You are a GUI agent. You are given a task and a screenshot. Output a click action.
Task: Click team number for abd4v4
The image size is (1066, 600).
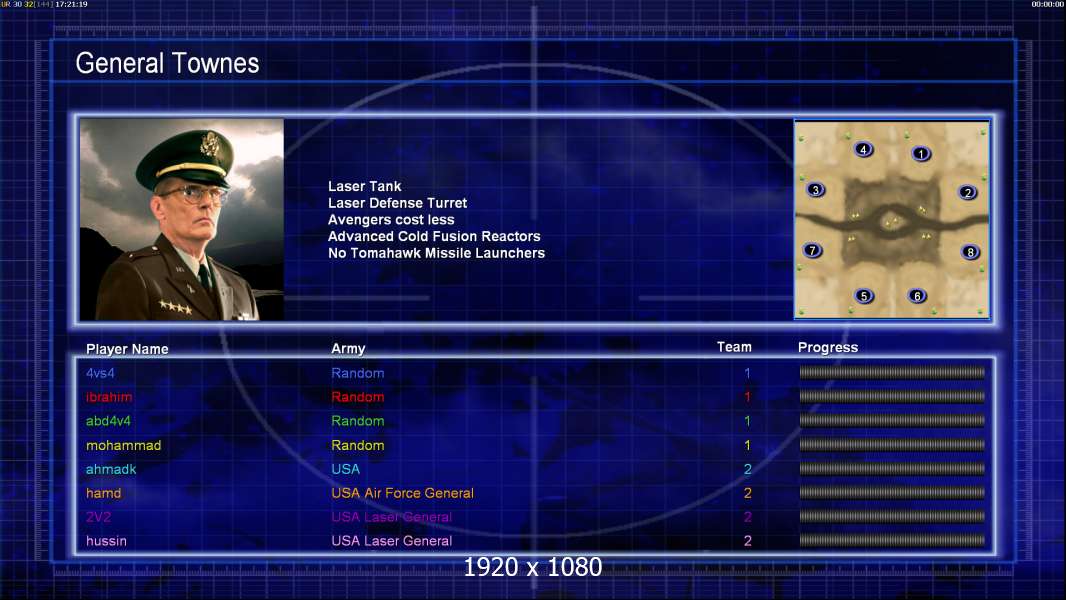pos(747,421)
